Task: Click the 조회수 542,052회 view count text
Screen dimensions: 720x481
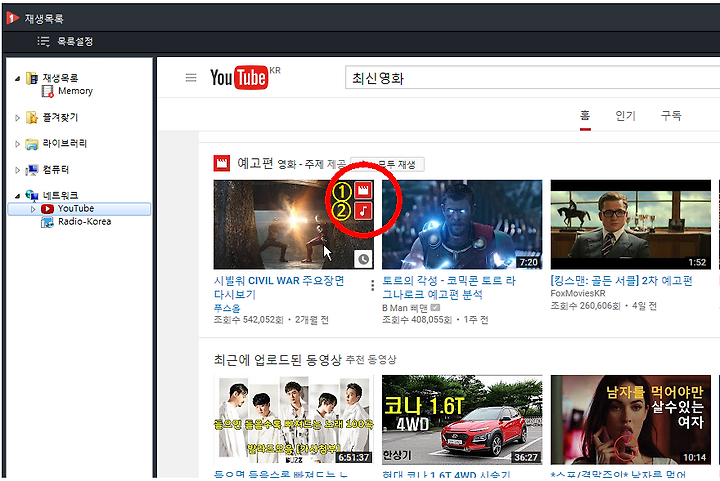Action: (248, 319)
